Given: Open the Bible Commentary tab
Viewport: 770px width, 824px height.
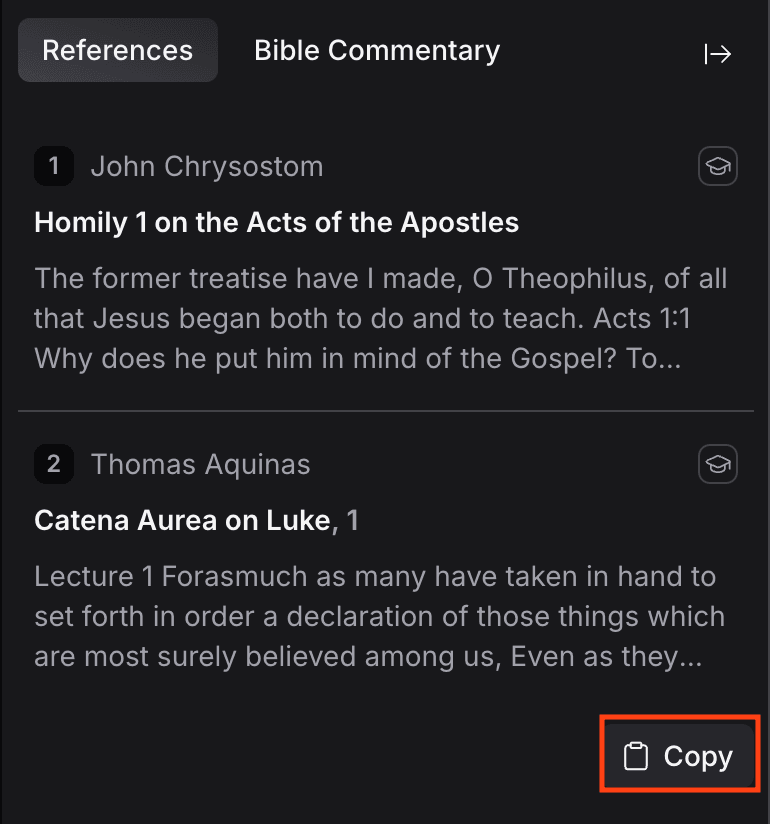Looking at the screenshot, I should point(376,50).
